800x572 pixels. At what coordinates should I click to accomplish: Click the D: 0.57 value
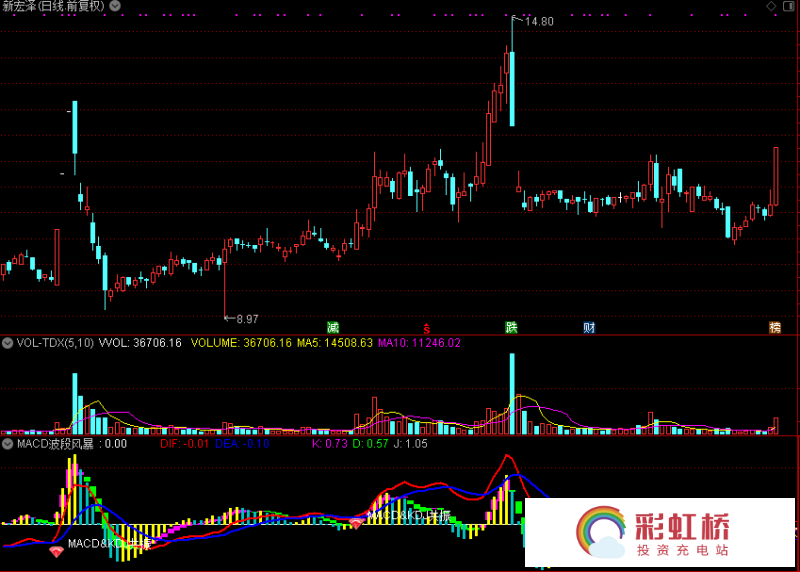(x=370, y=444)
